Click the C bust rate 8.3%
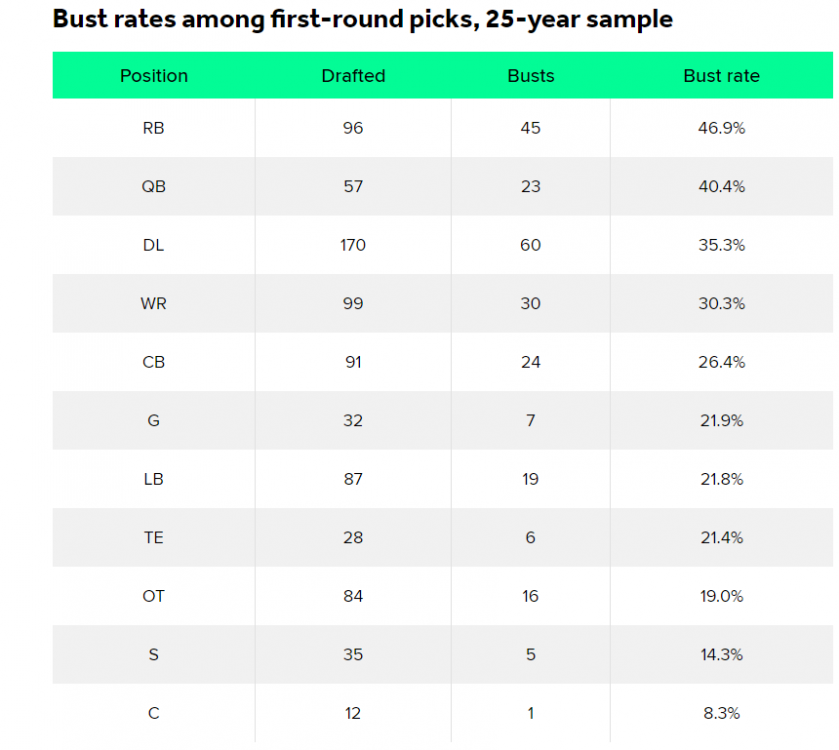The height and width of the screenshot is (750, 839). 721,713
